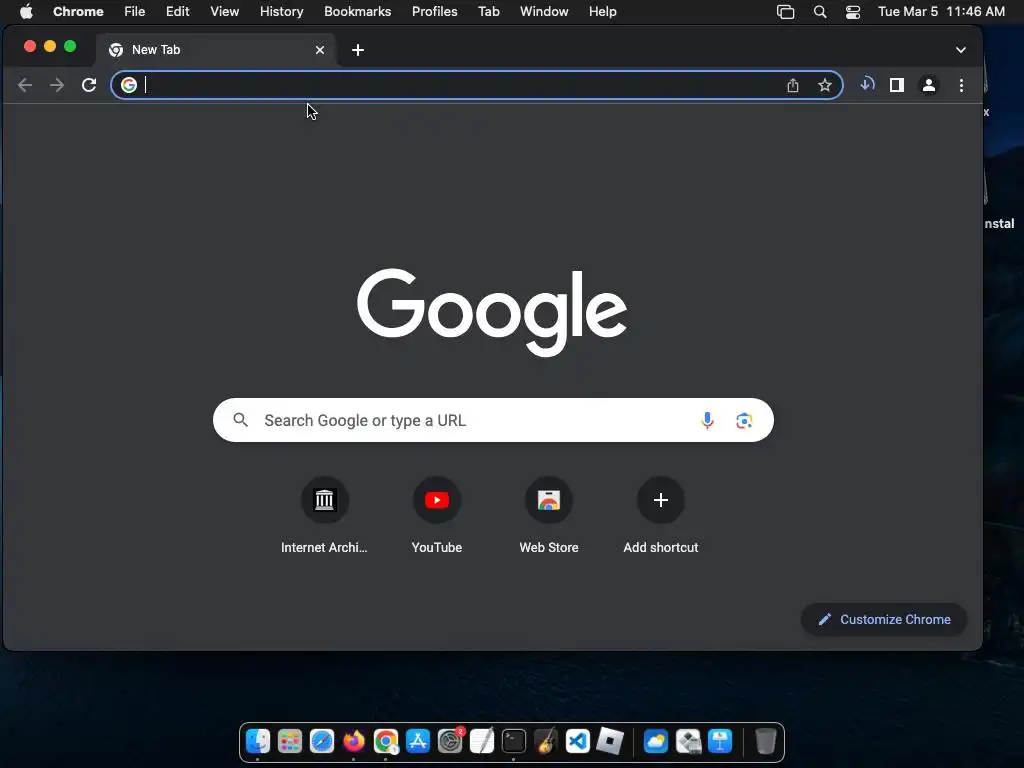The image size is (1024, 768).
Task: Go back using the back arrow
Action: pyautogui.click(x=25, y=85)
